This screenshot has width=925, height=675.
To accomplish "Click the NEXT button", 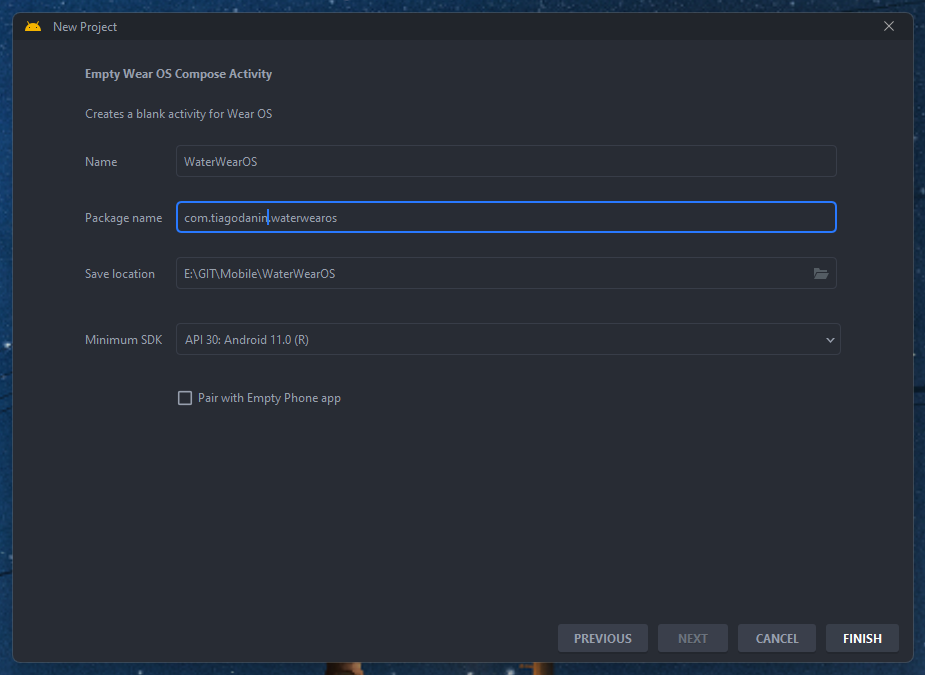I will click(692, 639).
